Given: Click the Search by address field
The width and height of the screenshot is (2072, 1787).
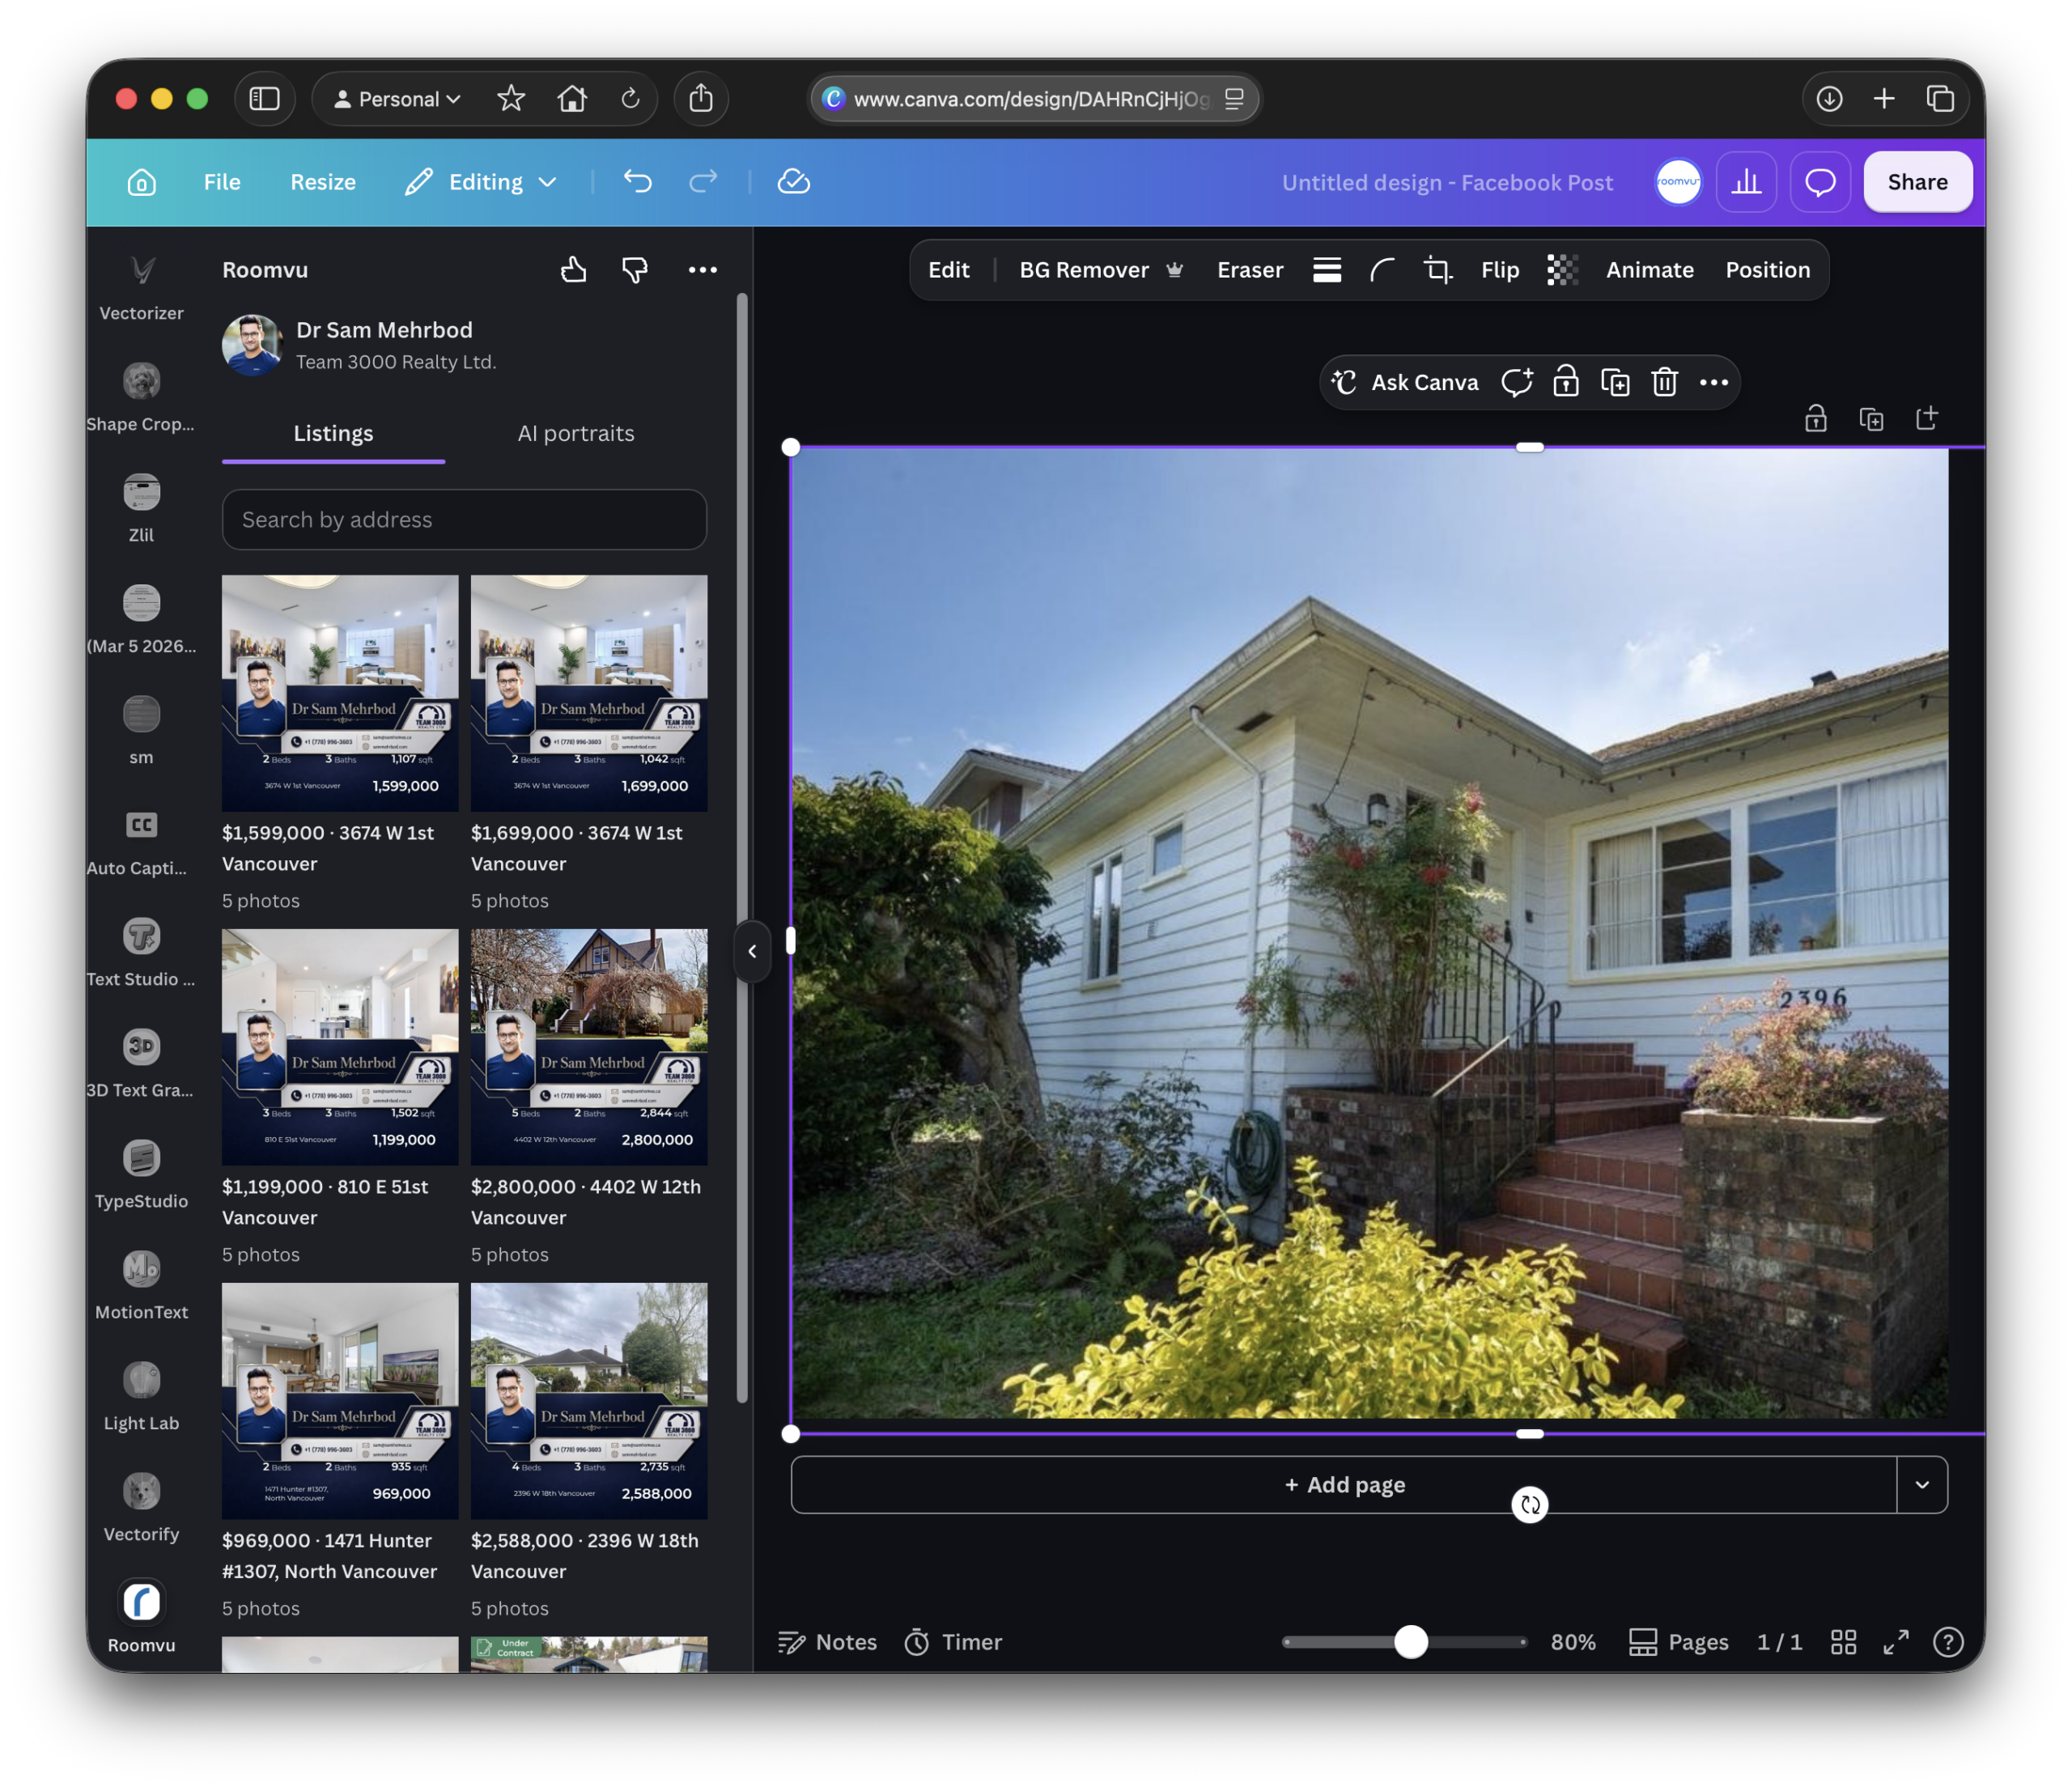Looking at the screenshot, I should click(x=464, y=519).
